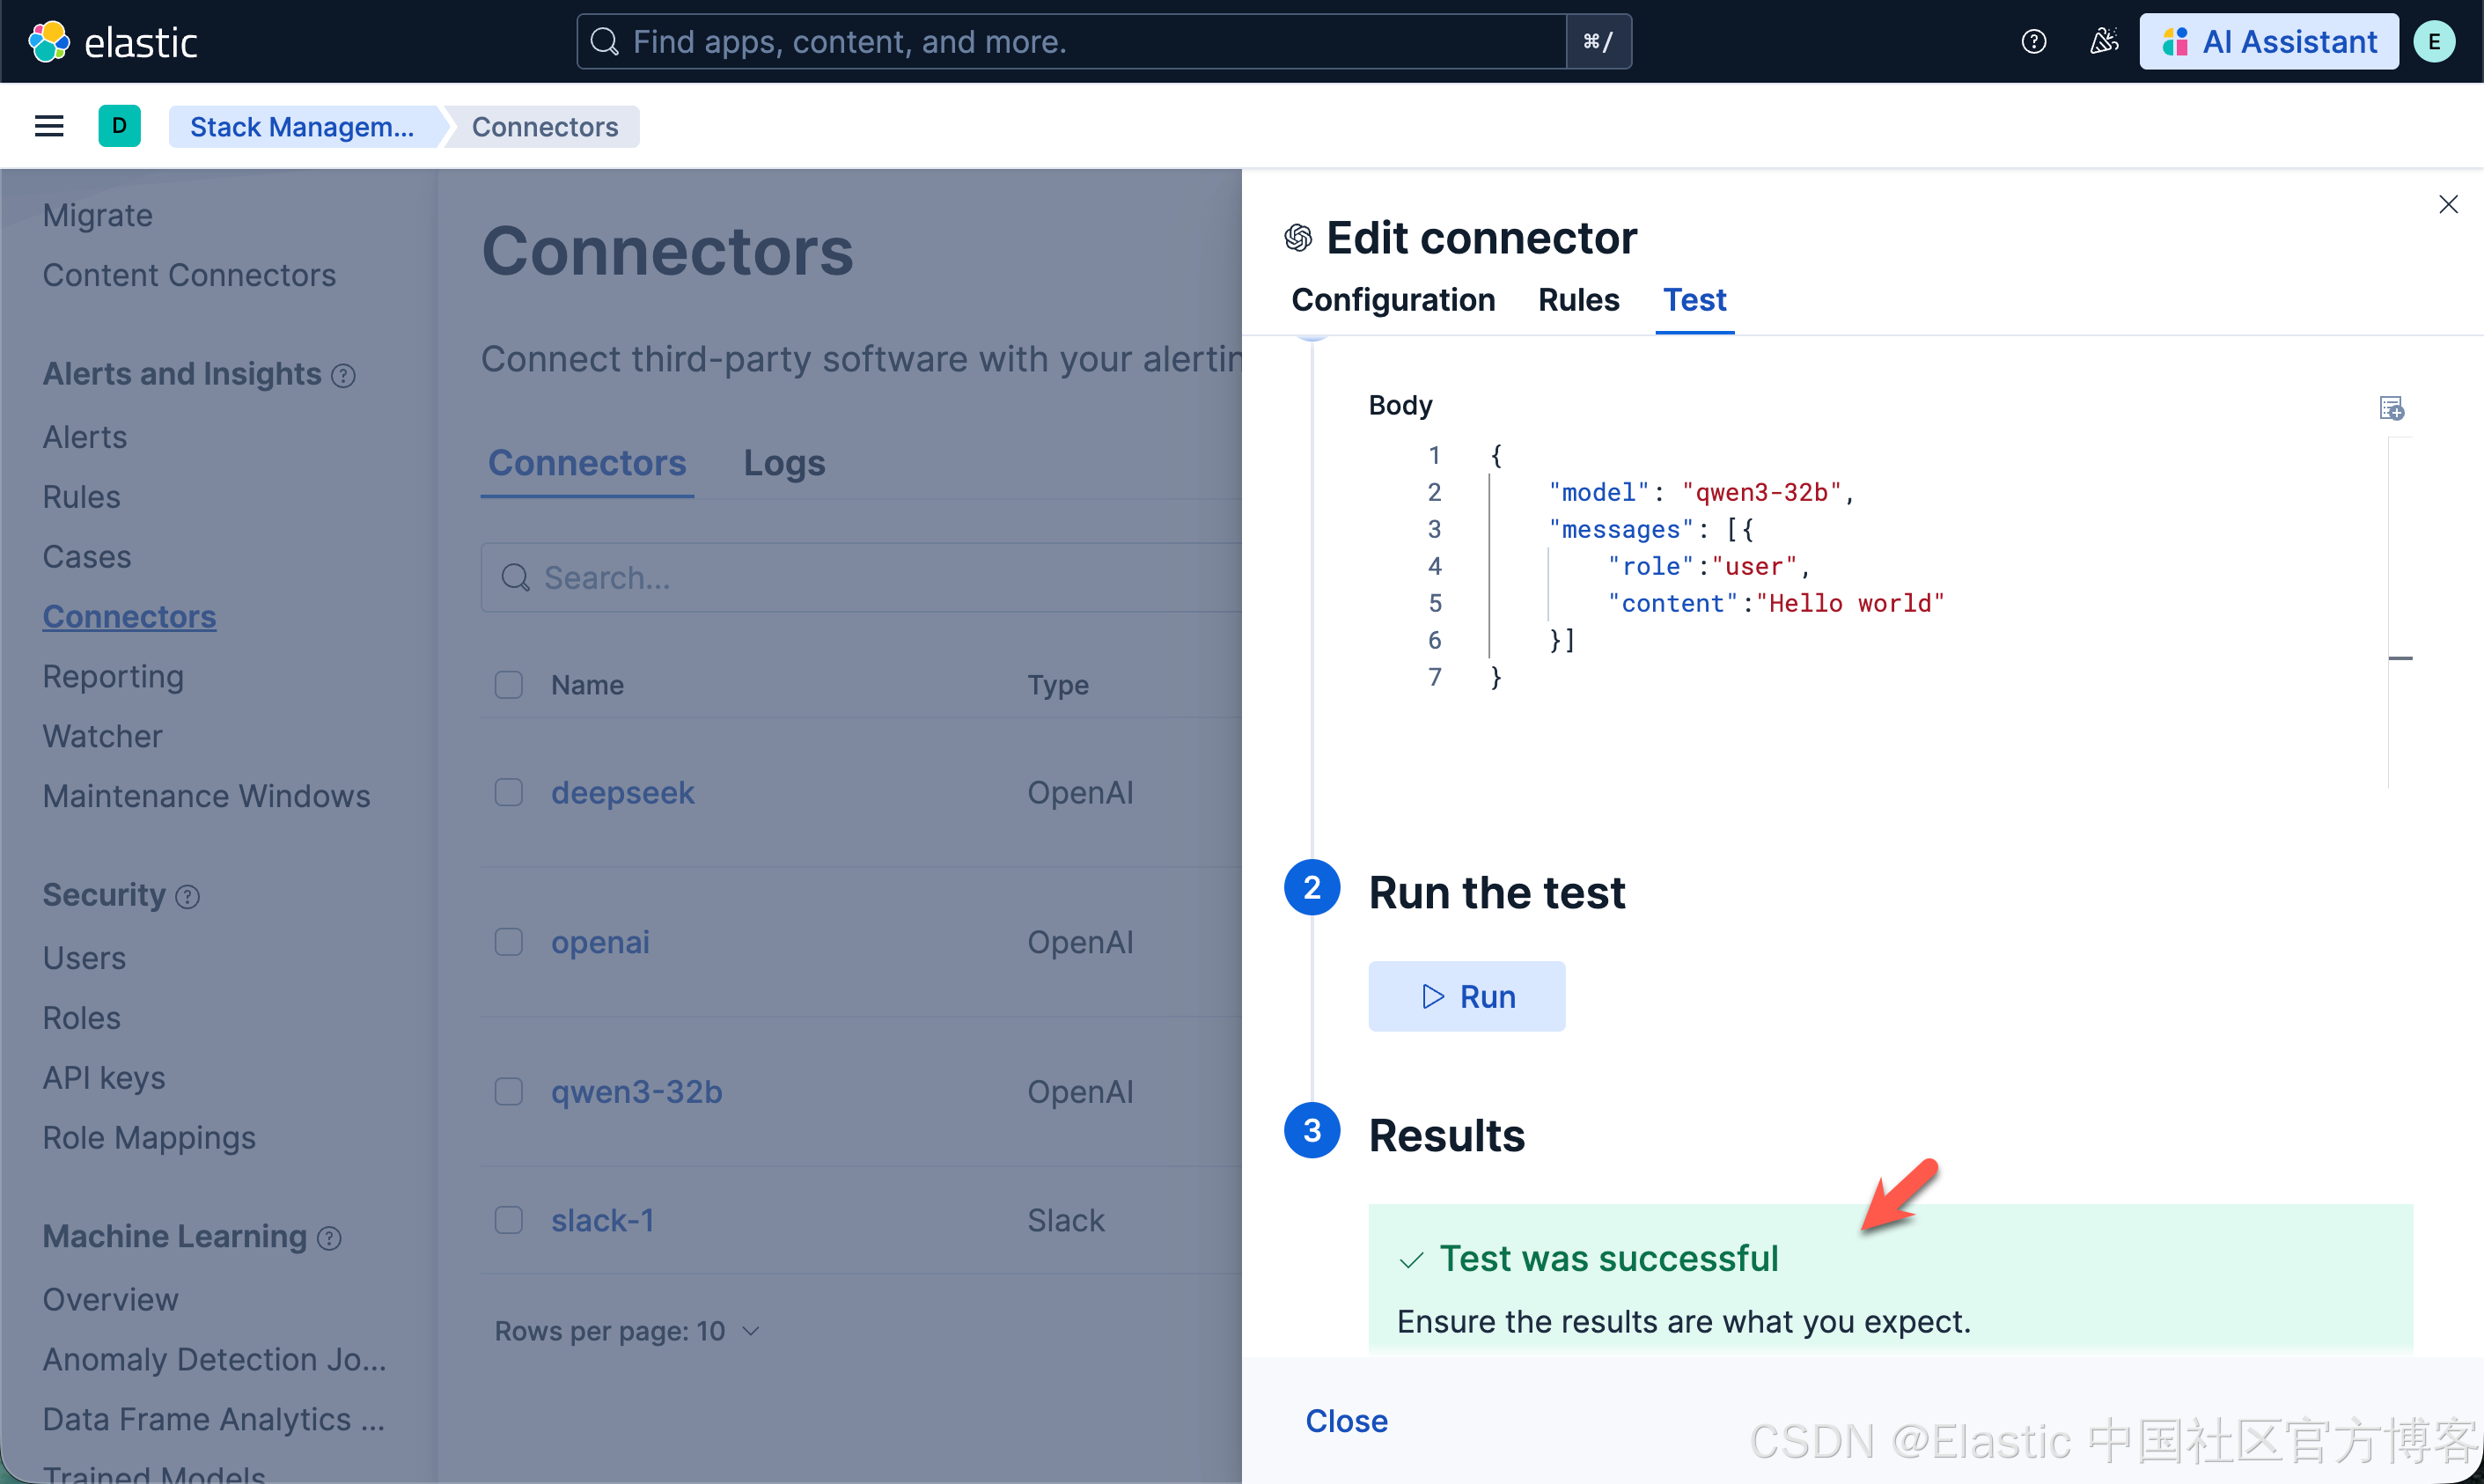Click the user avatar E
The width and height of the screenshot is (2484, 1484).
2433,42
